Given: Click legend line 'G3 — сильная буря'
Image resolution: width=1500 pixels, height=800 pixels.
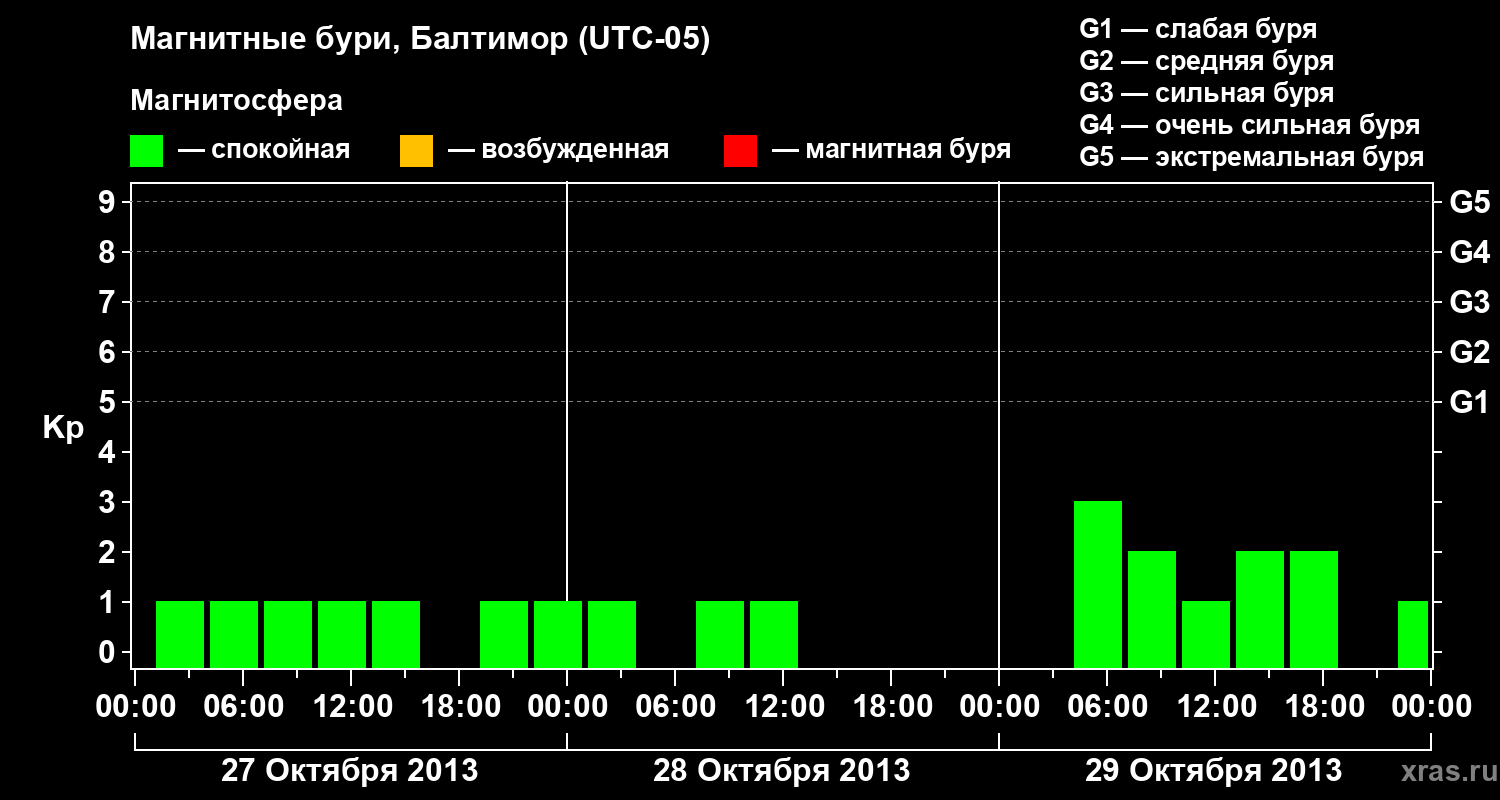Looking at the screenshot, I should point(1207,92).
